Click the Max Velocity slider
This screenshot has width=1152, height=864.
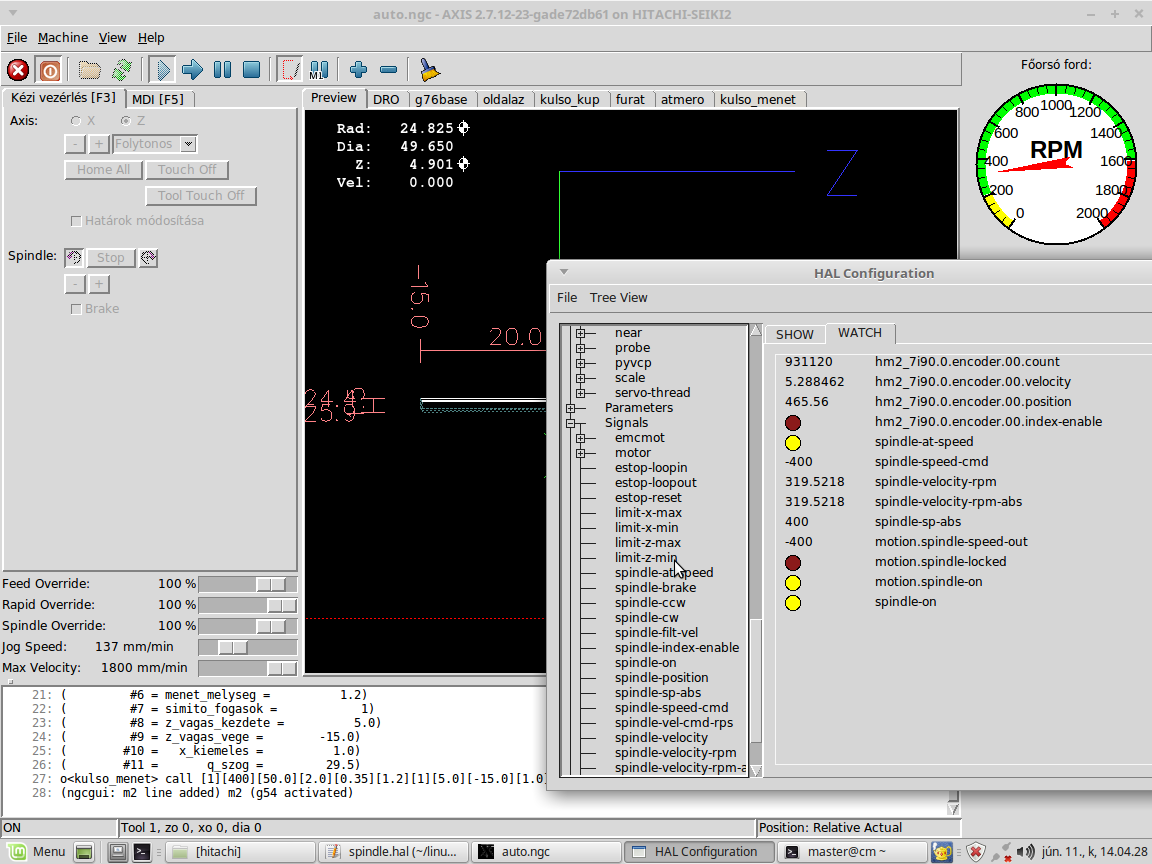point(248,668)
